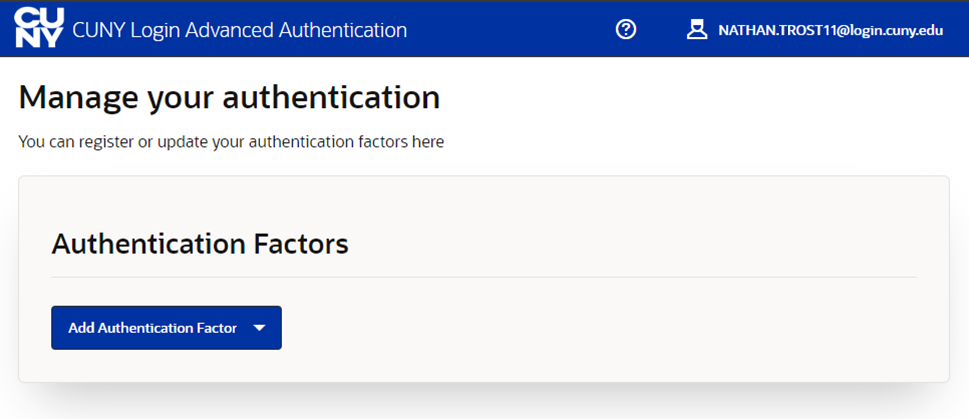Open help via question mark icon

coord(626,30)
